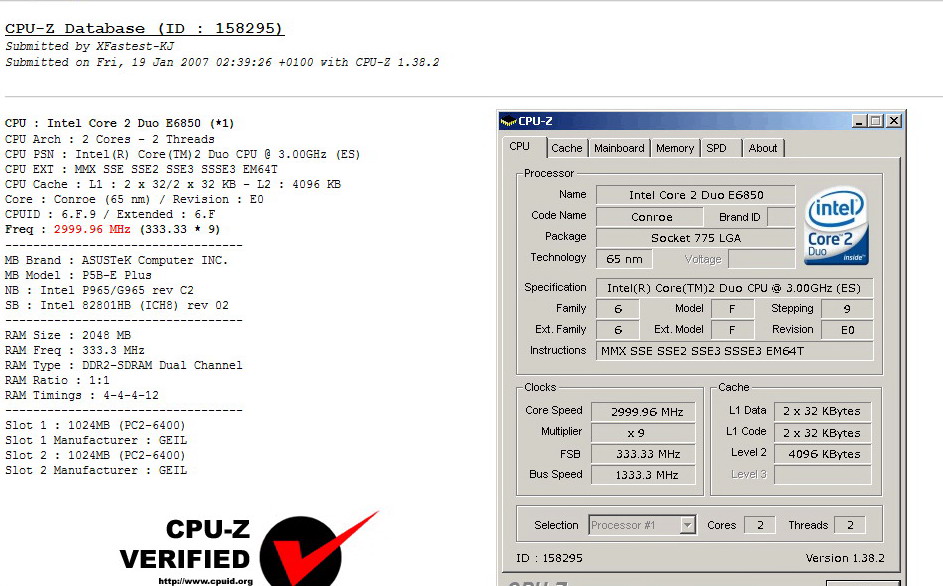Click the L1 Data cache value field
This screenshot has width=943, height=586.
pos(822,412)
